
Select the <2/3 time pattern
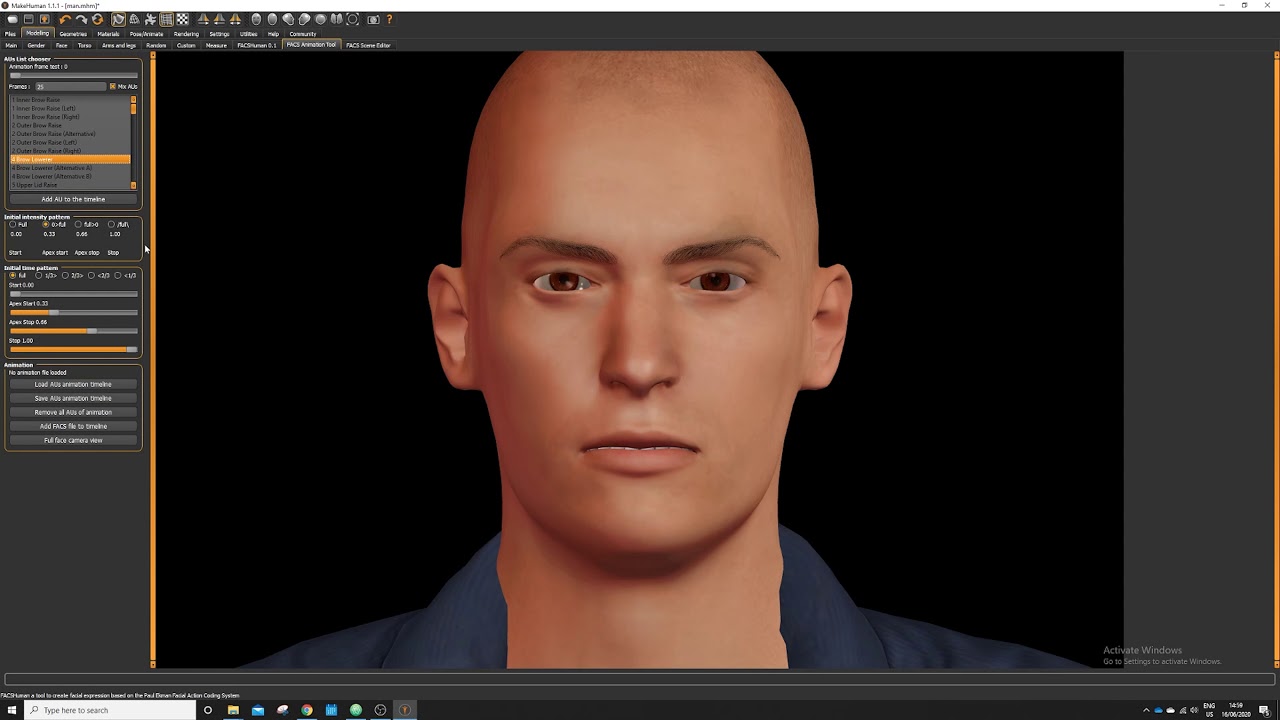click(x=91, y=275)
